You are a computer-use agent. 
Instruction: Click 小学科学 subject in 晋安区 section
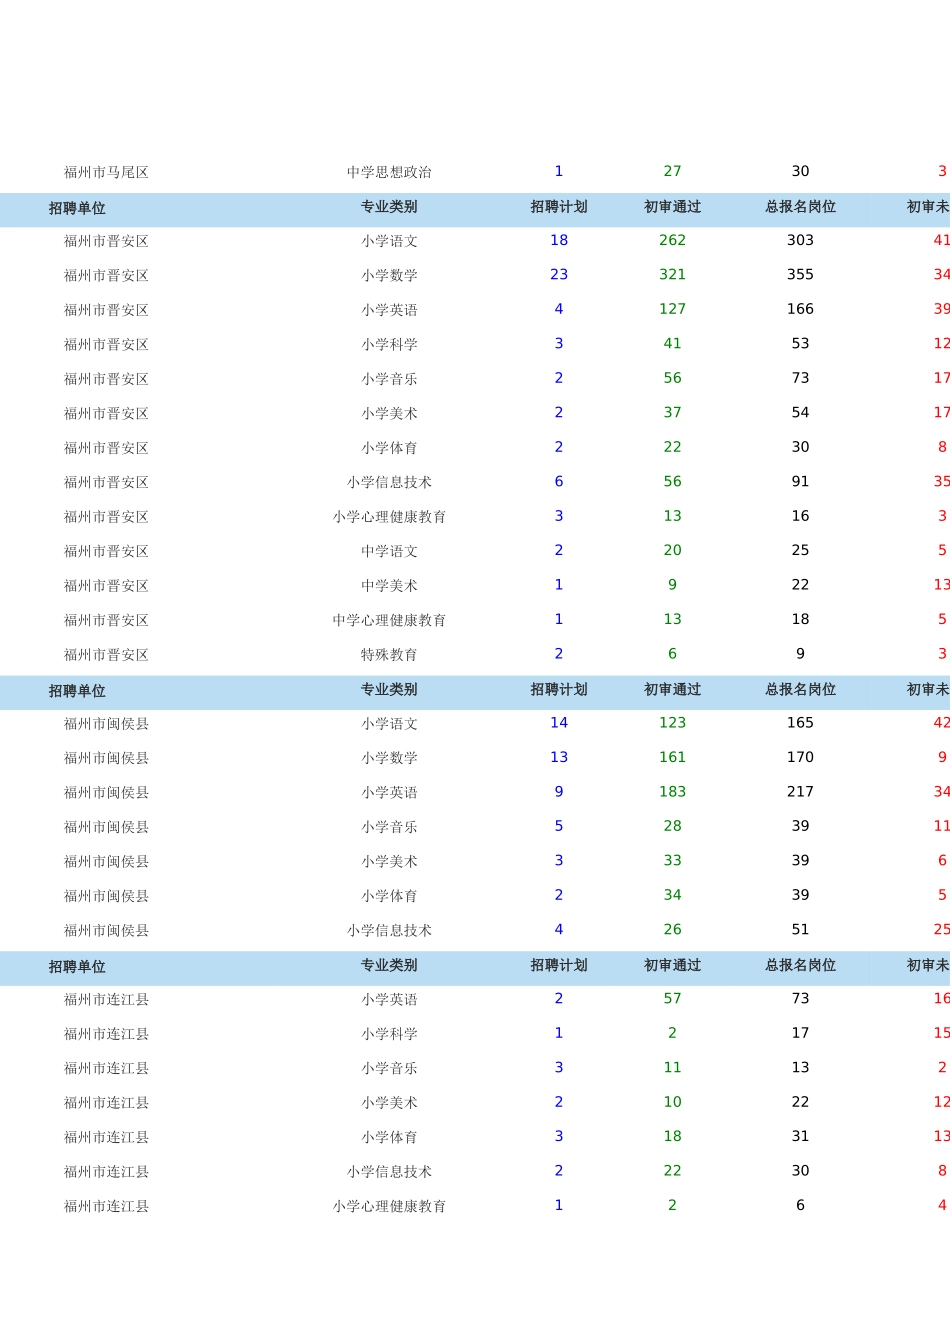coord(389,344)
